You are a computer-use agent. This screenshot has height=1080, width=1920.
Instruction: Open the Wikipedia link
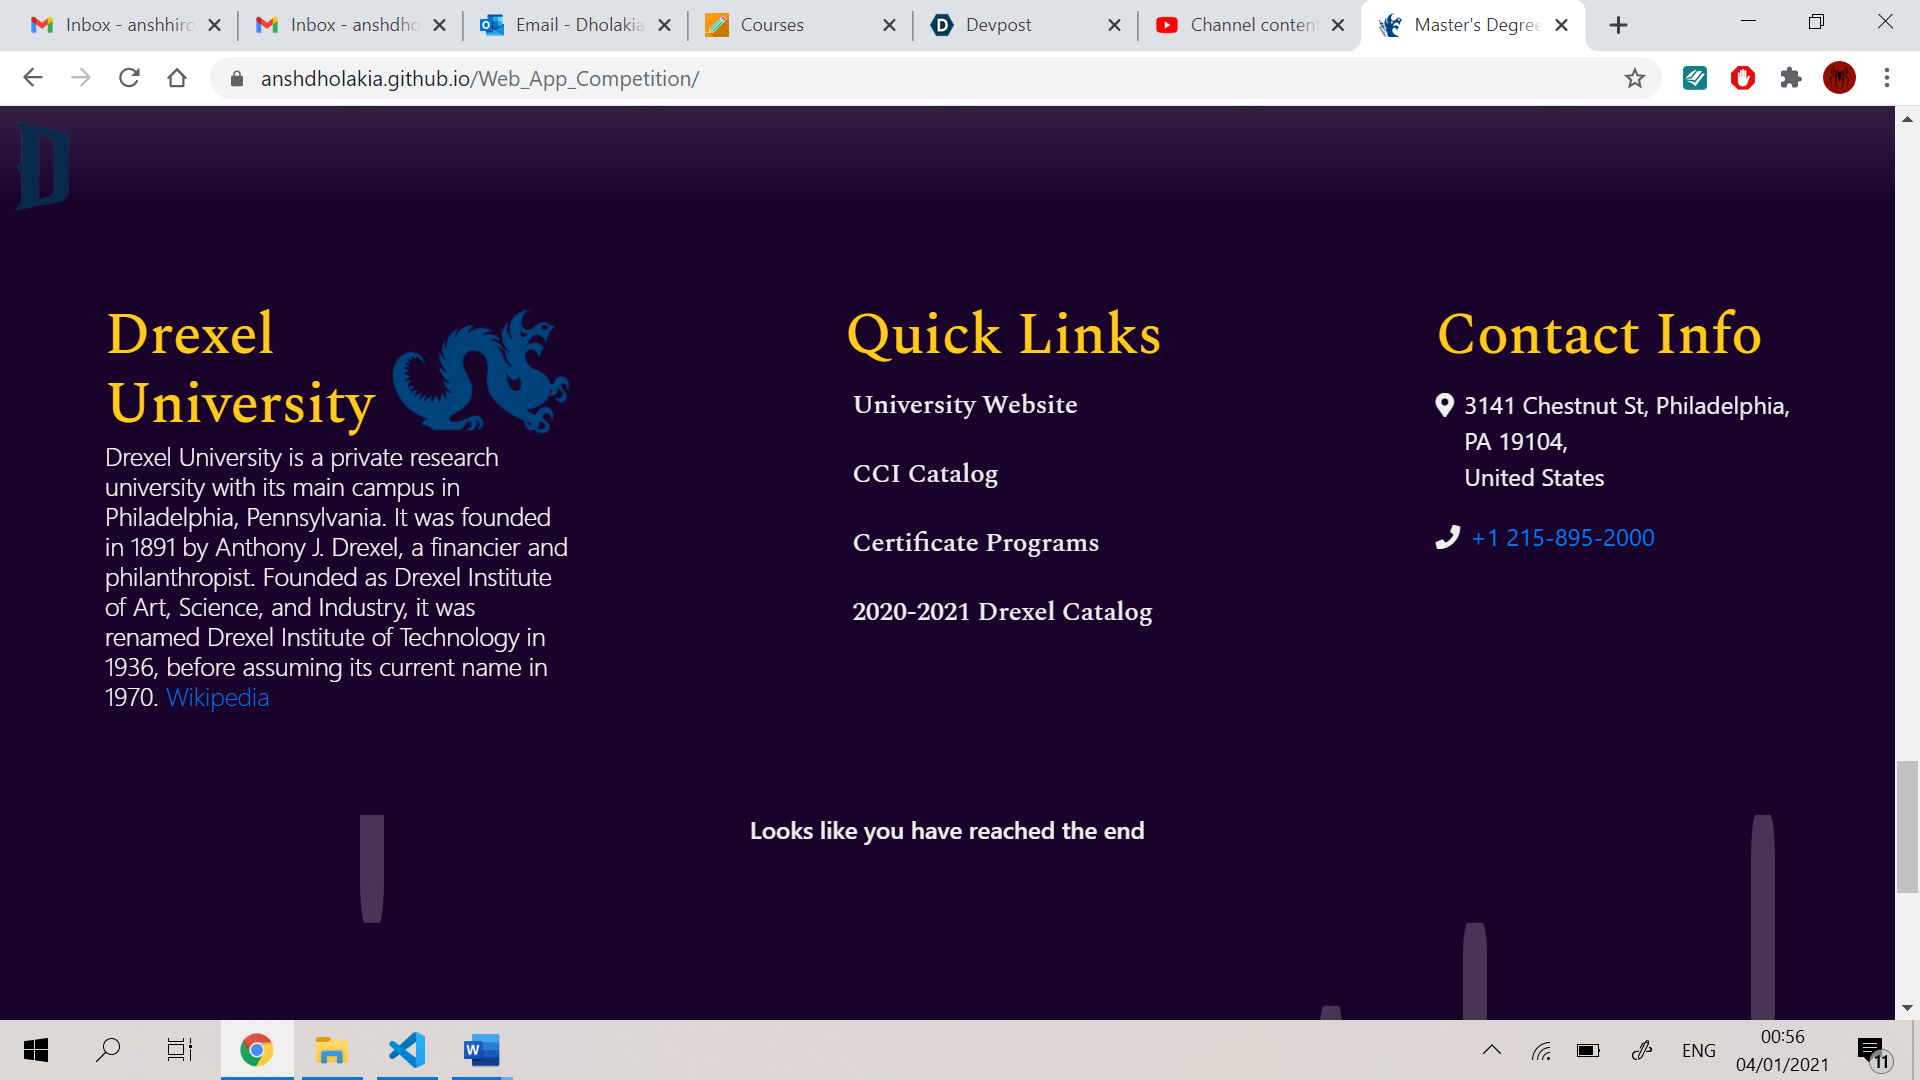[217, 698]
